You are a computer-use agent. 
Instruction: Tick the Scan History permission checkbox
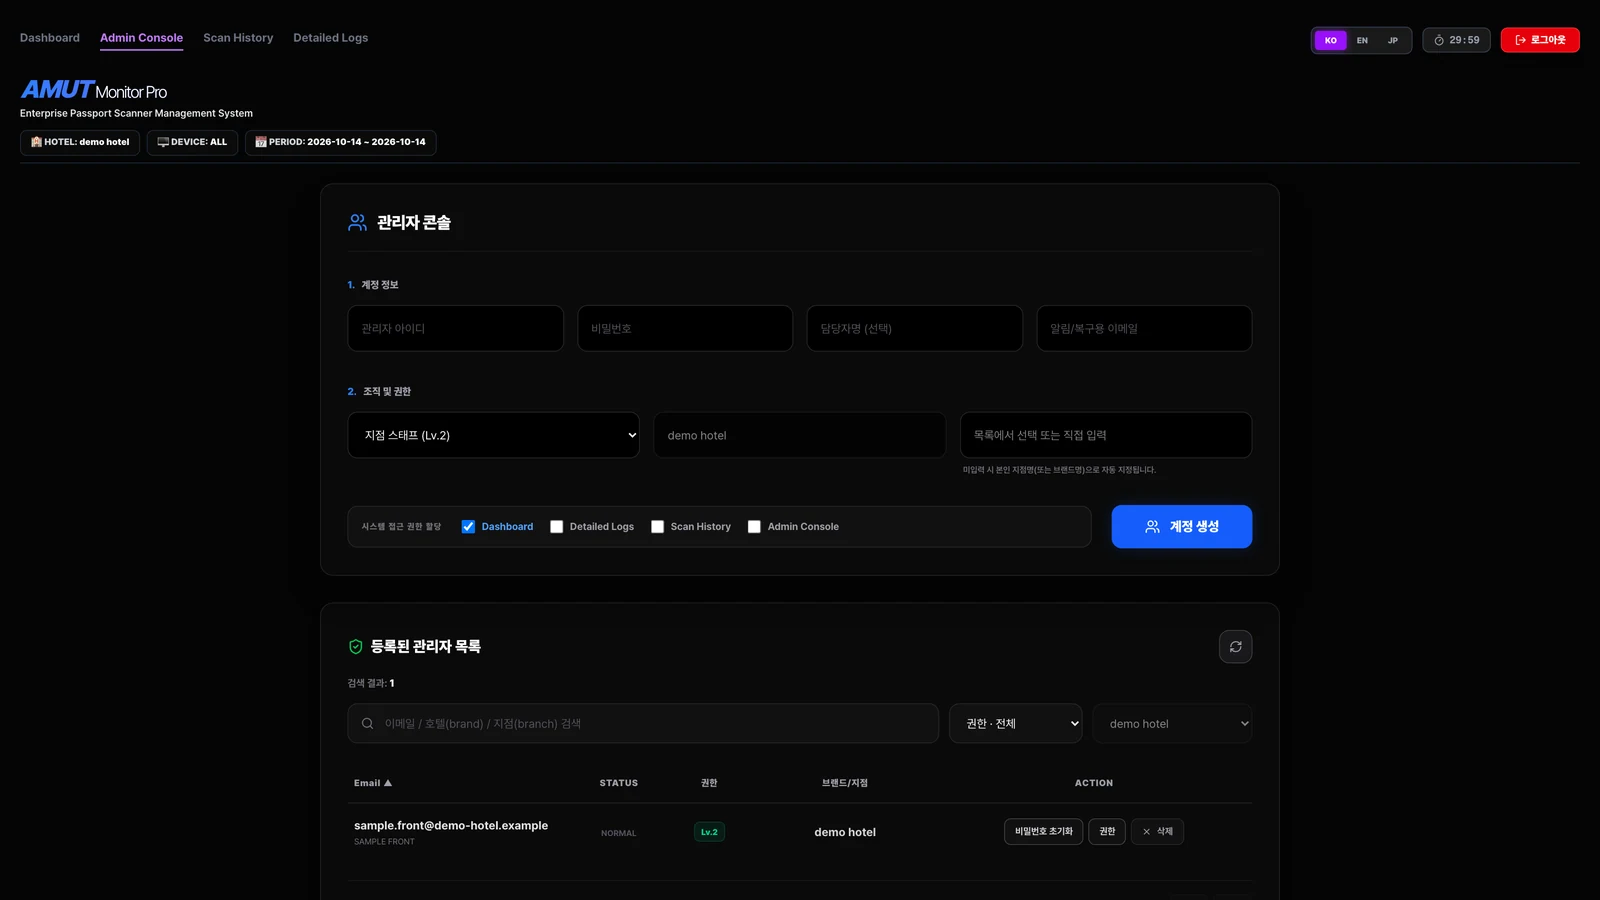(658, 527)
